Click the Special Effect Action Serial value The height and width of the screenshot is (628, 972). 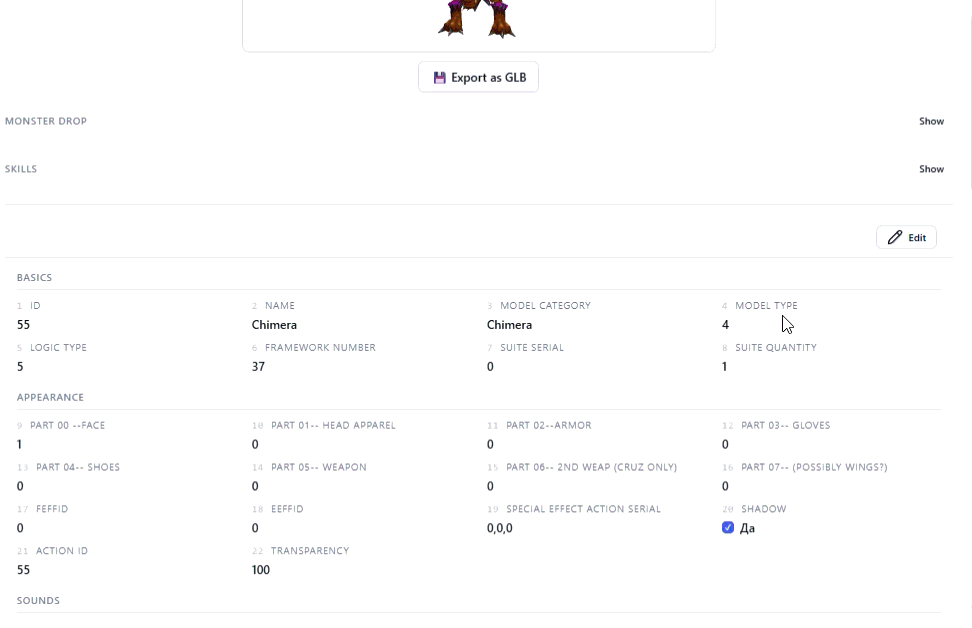pos(499,528)
